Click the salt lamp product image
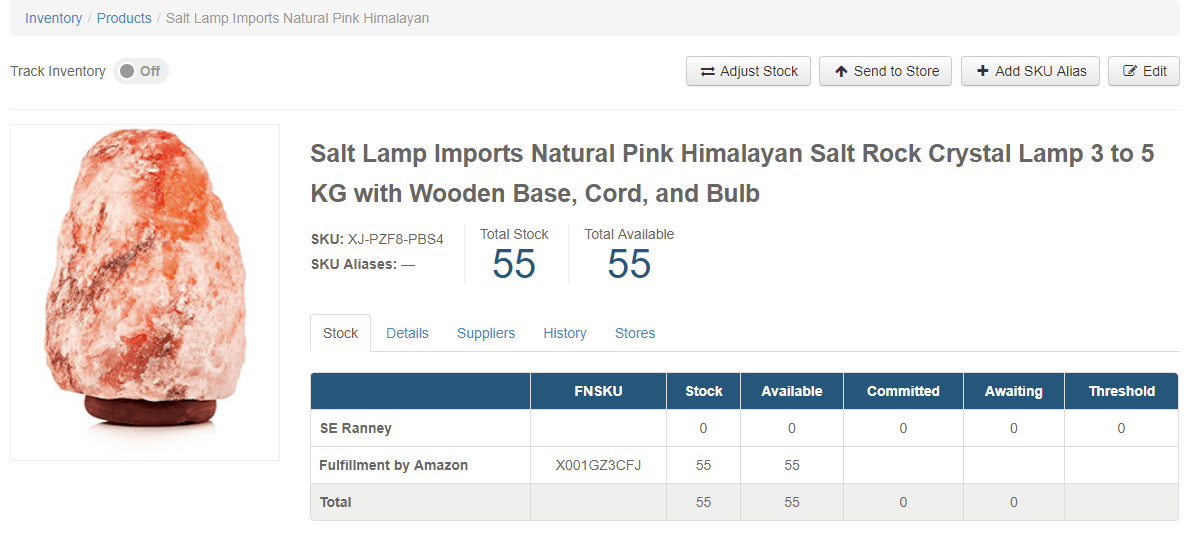Viewport: 1196px width, 544px height. pos(145,291)
